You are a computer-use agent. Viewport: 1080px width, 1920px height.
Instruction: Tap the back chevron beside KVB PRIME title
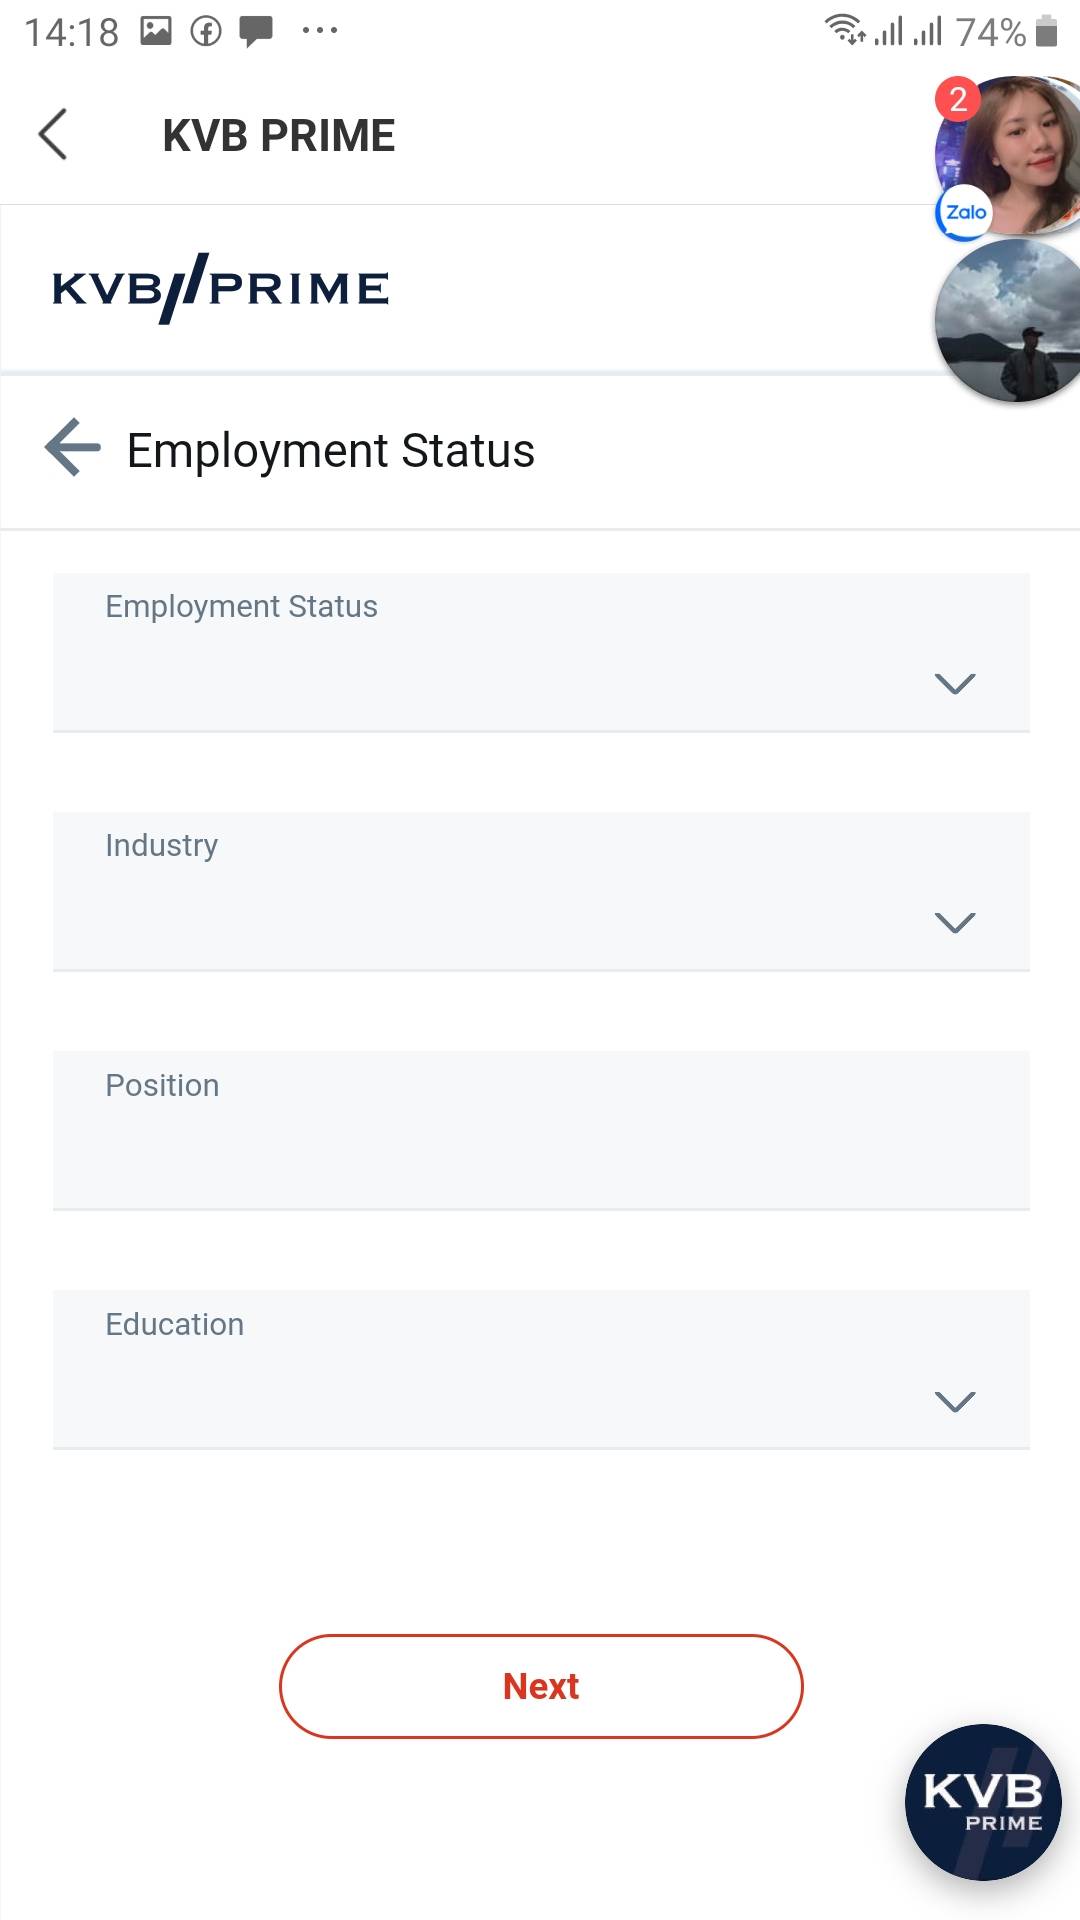click(x=53, y=134)
